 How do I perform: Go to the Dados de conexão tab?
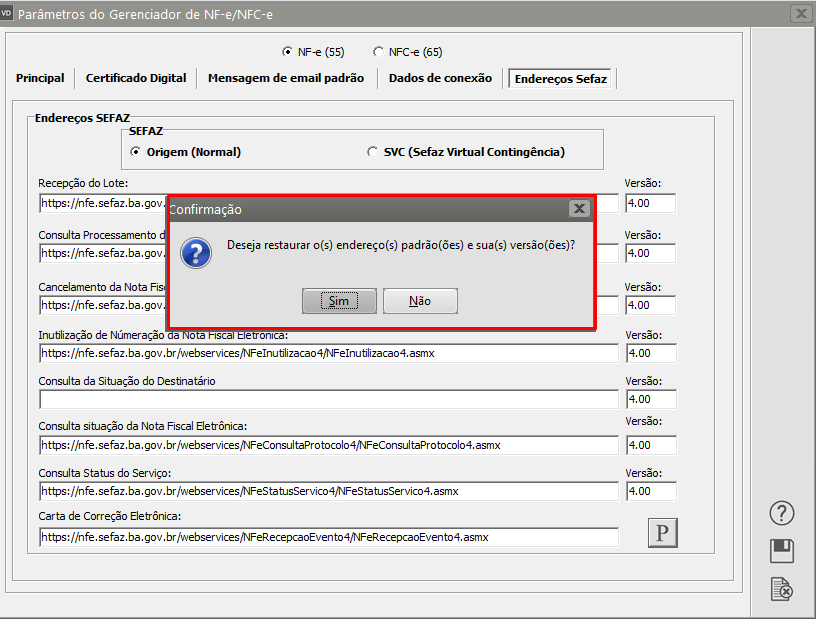440,78
